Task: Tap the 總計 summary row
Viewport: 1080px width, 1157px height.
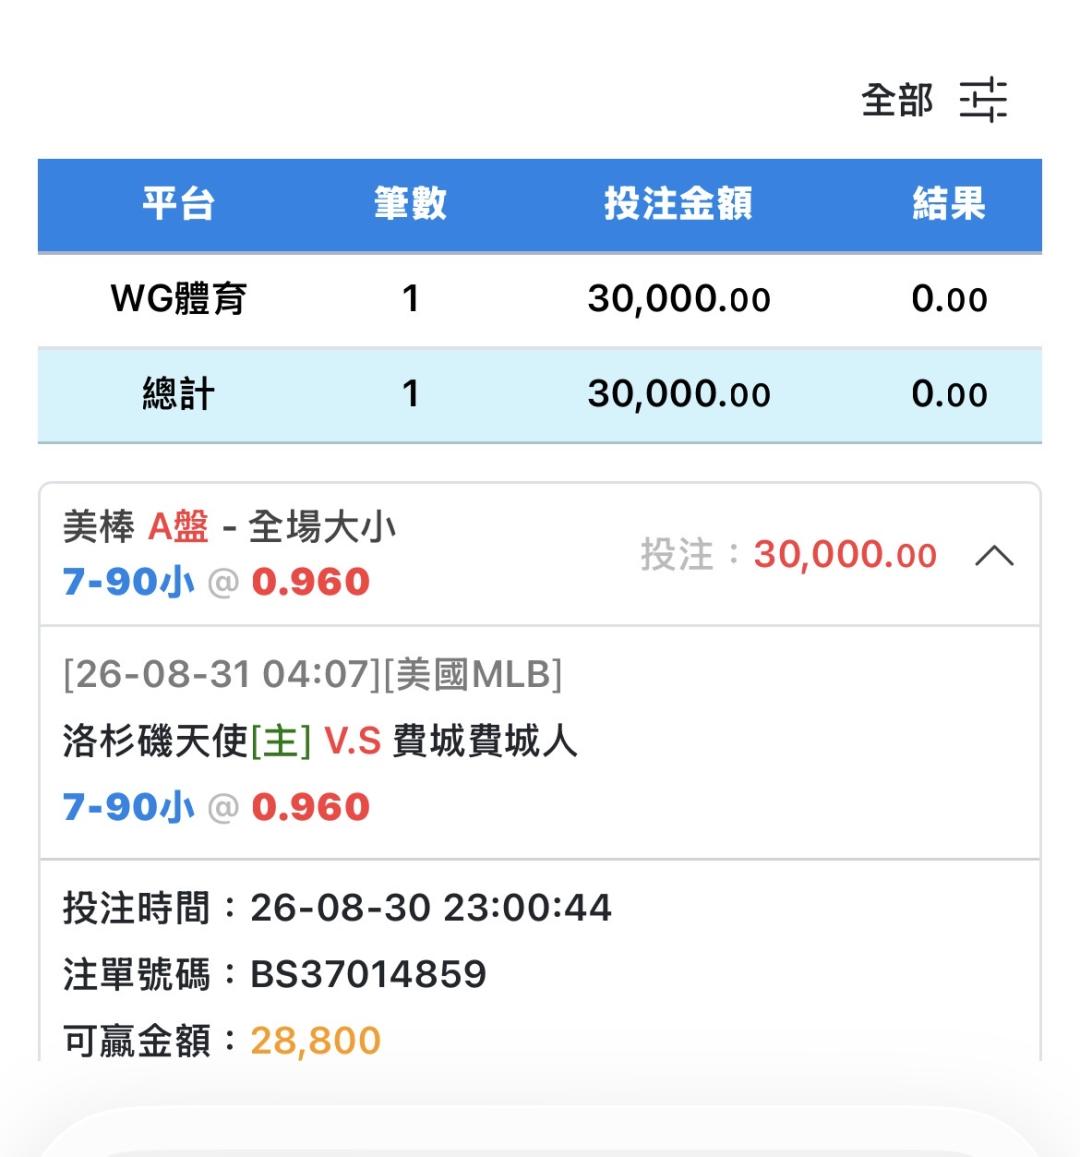Action: pyautogui.click(x=540, y=394)
